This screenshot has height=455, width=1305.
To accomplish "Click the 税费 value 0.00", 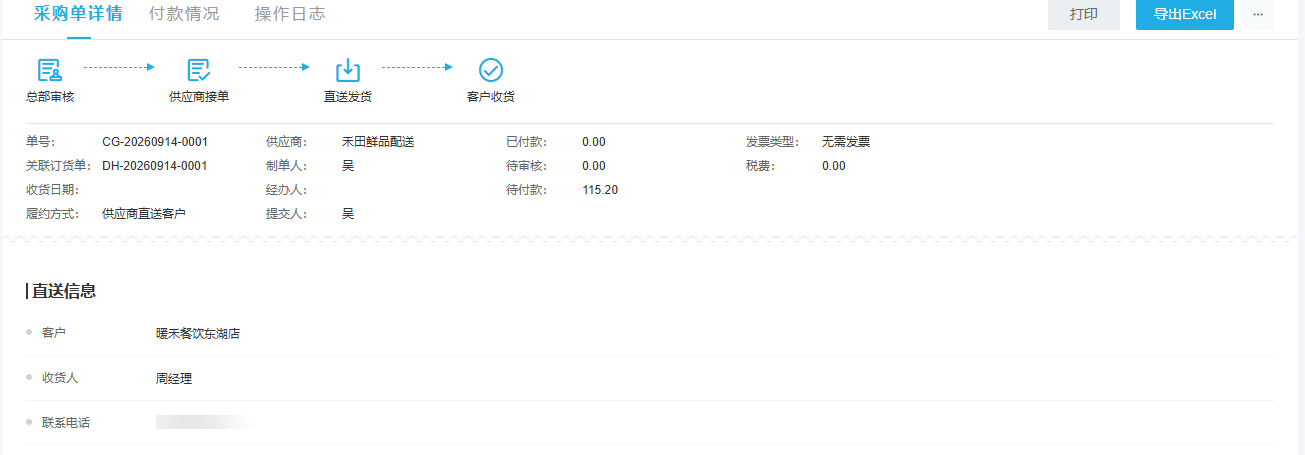I will pyautogui.click(x=834, y=166).
